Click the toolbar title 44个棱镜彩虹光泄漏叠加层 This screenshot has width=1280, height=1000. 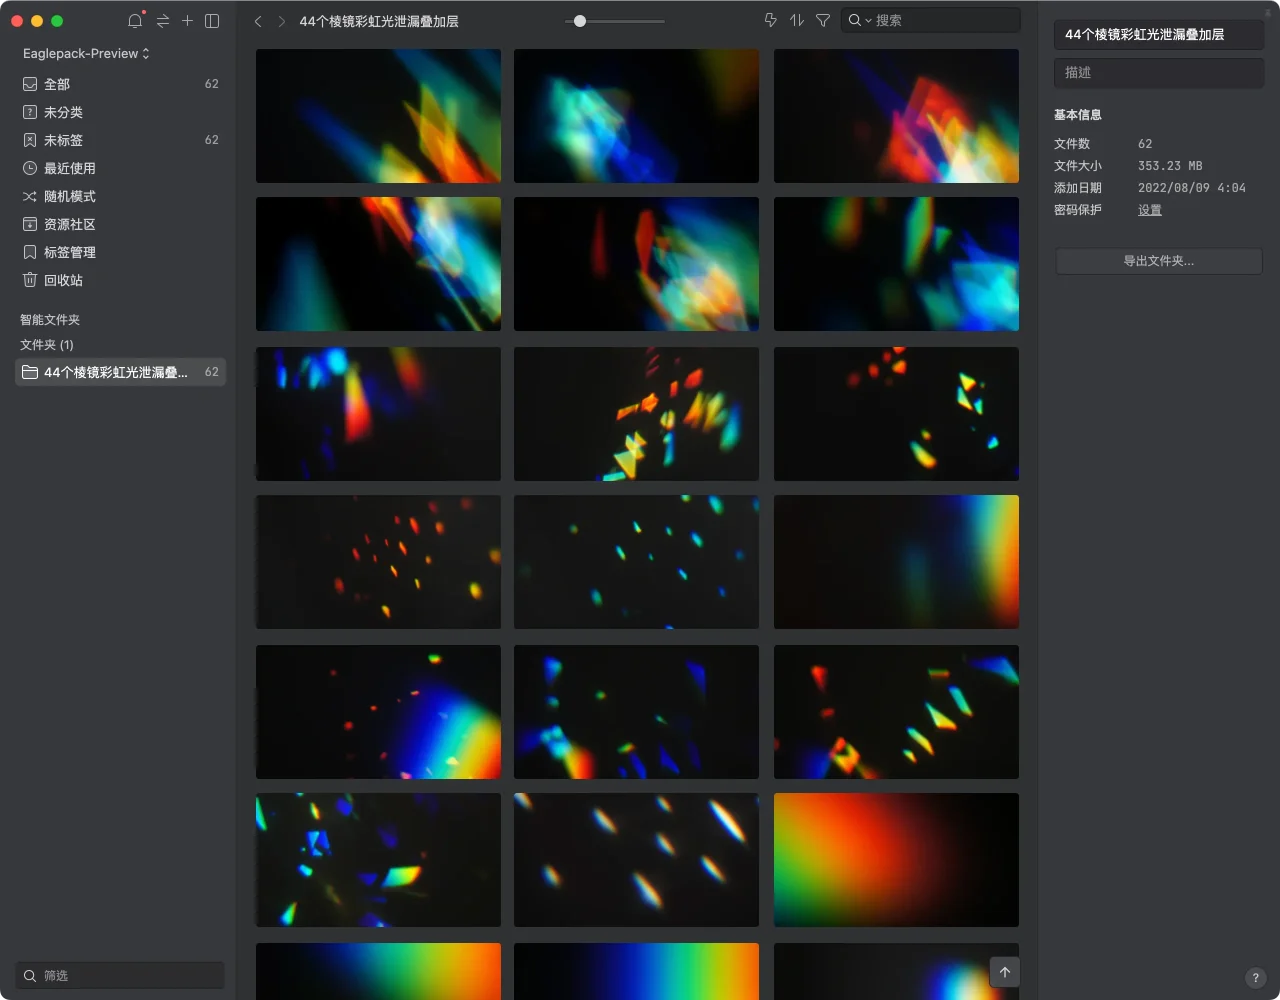tap(379, 21)
